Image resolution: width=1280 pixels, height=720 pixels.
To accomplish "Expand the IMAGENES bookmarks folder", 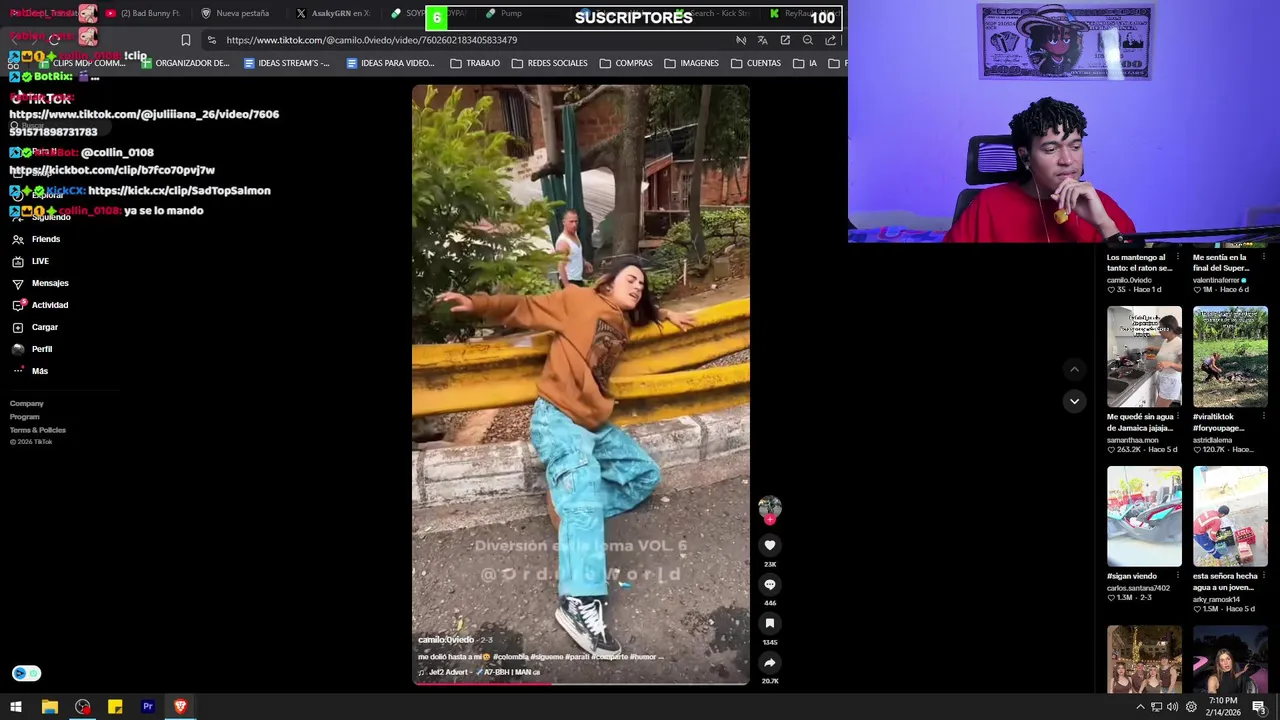I will [692, 63].
